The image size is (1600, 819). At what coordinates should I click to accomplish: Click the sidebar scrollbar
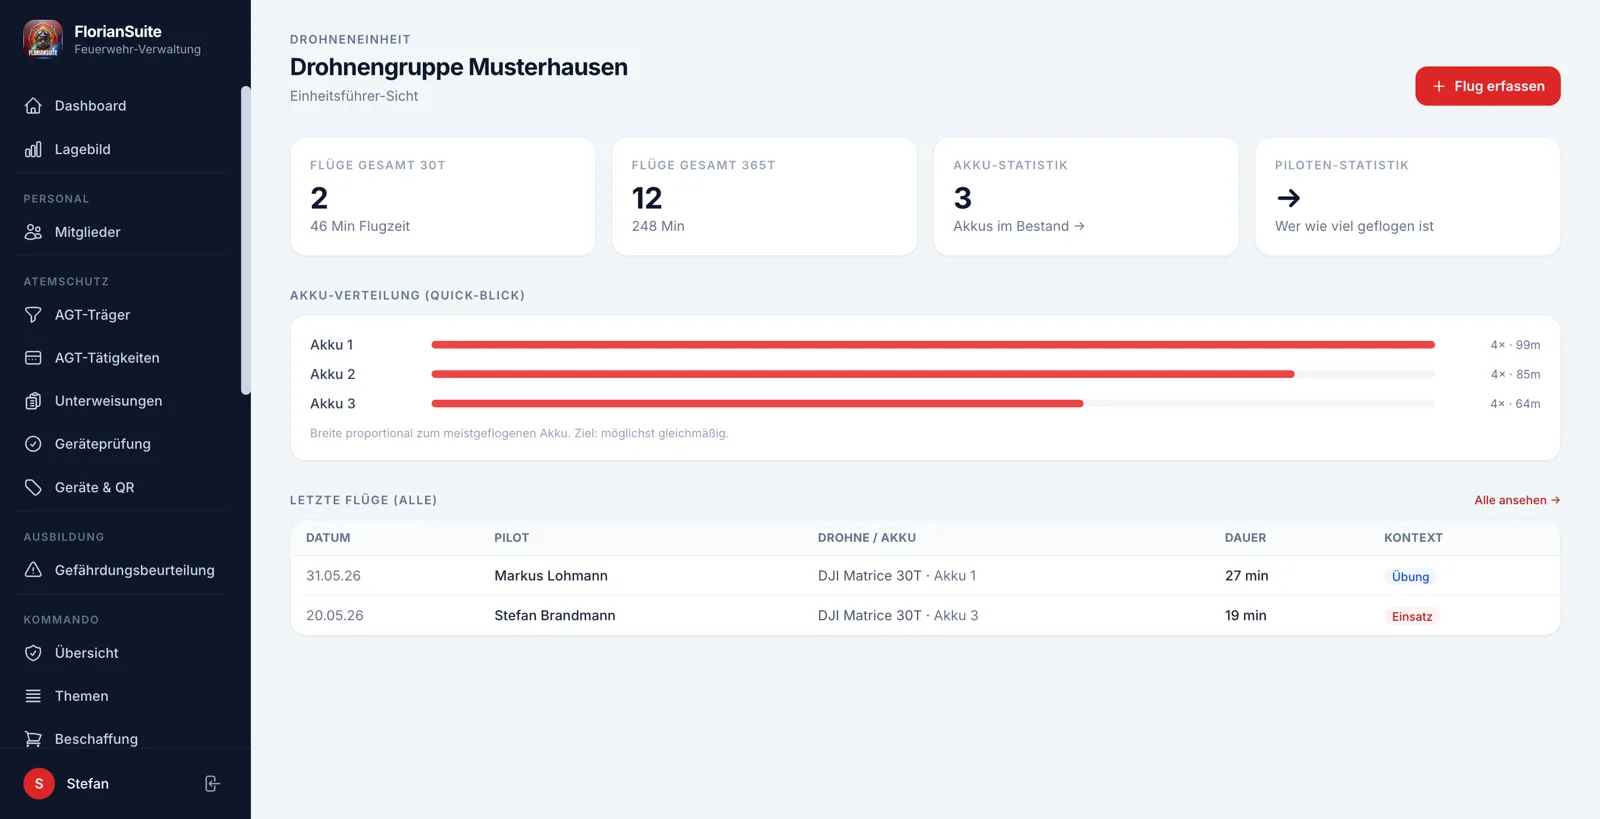point(245,240)
